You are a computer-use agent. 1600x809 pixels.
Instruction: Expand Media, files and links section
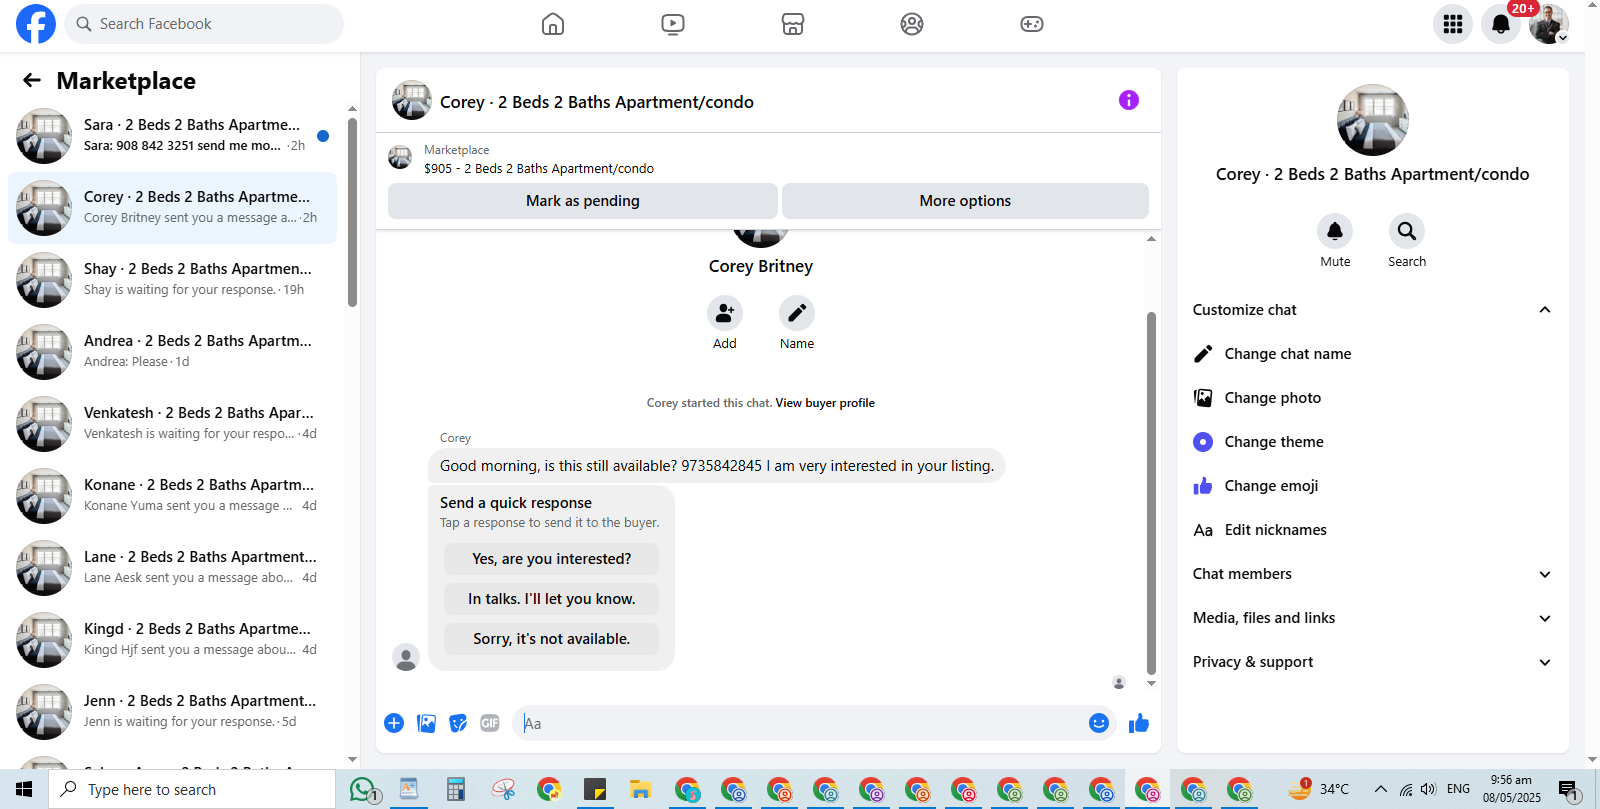(1372, 618)
